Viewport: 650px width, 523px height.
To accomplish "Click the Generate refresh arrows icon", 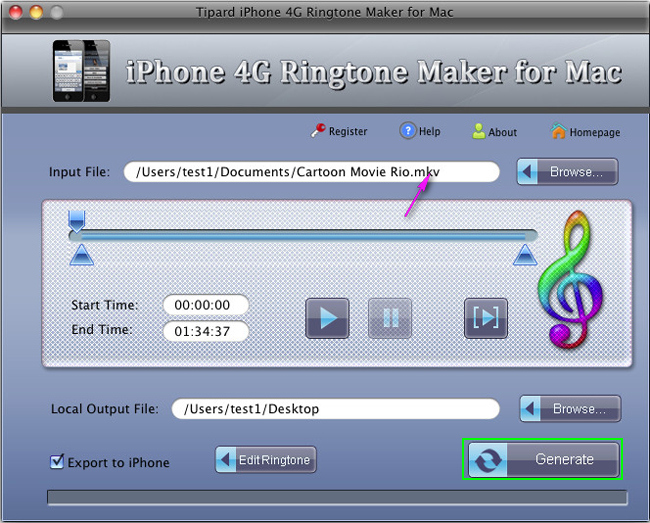I will [x=488, y=460].
